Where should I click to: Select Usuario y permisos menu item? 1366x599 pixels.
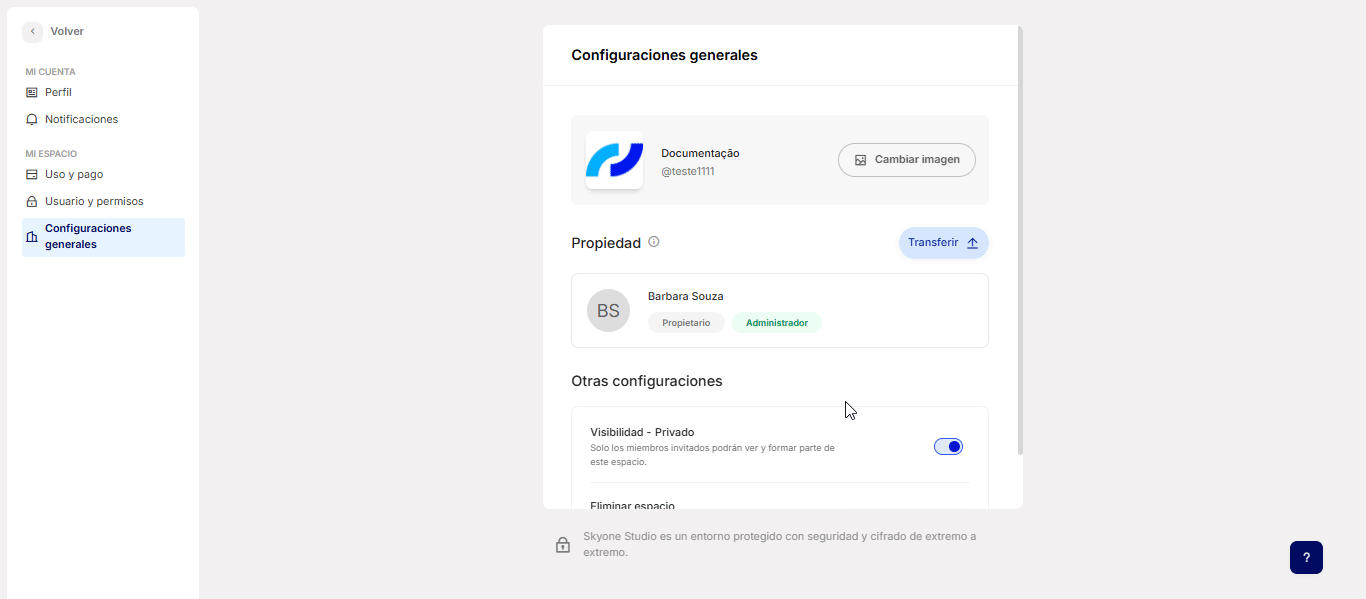point(94,201)
